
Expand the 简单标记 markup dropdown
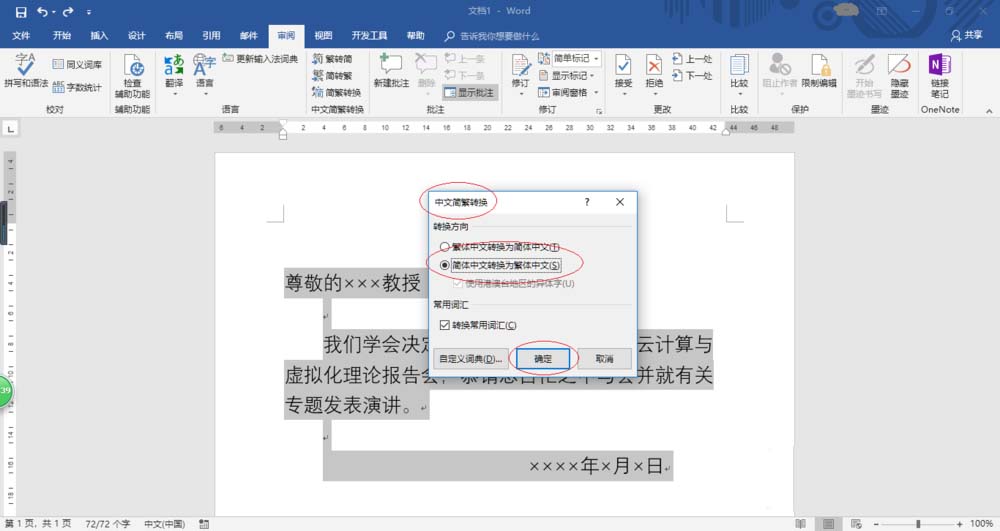coord(596,59)
